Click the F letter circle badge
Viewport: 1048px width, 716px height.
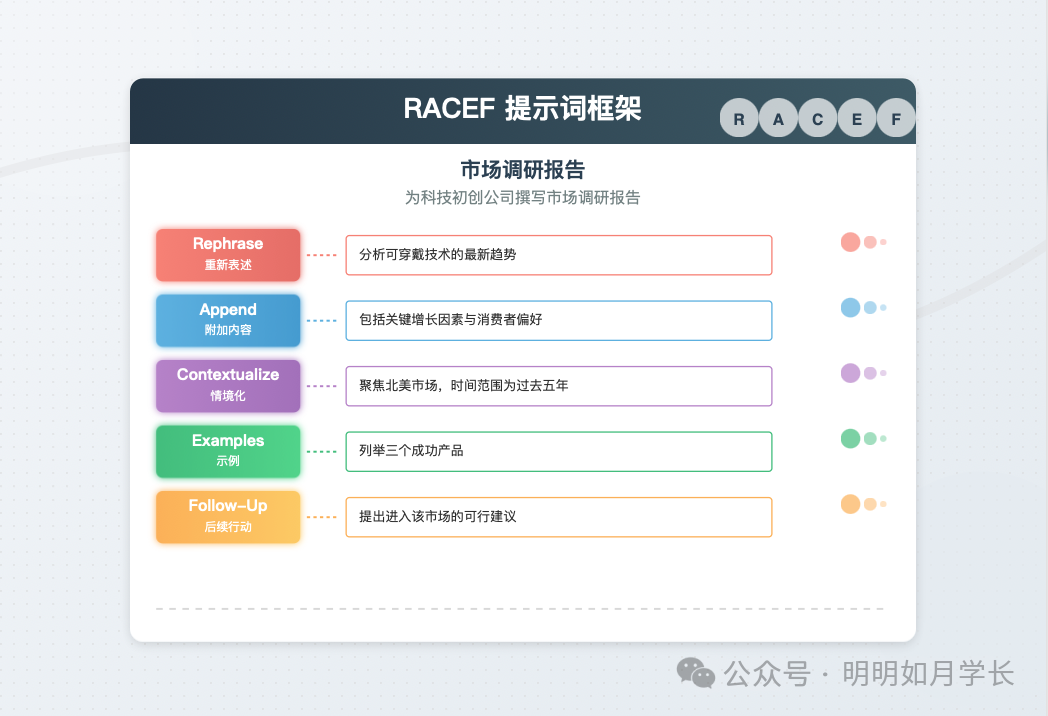[x=896, y=118]
